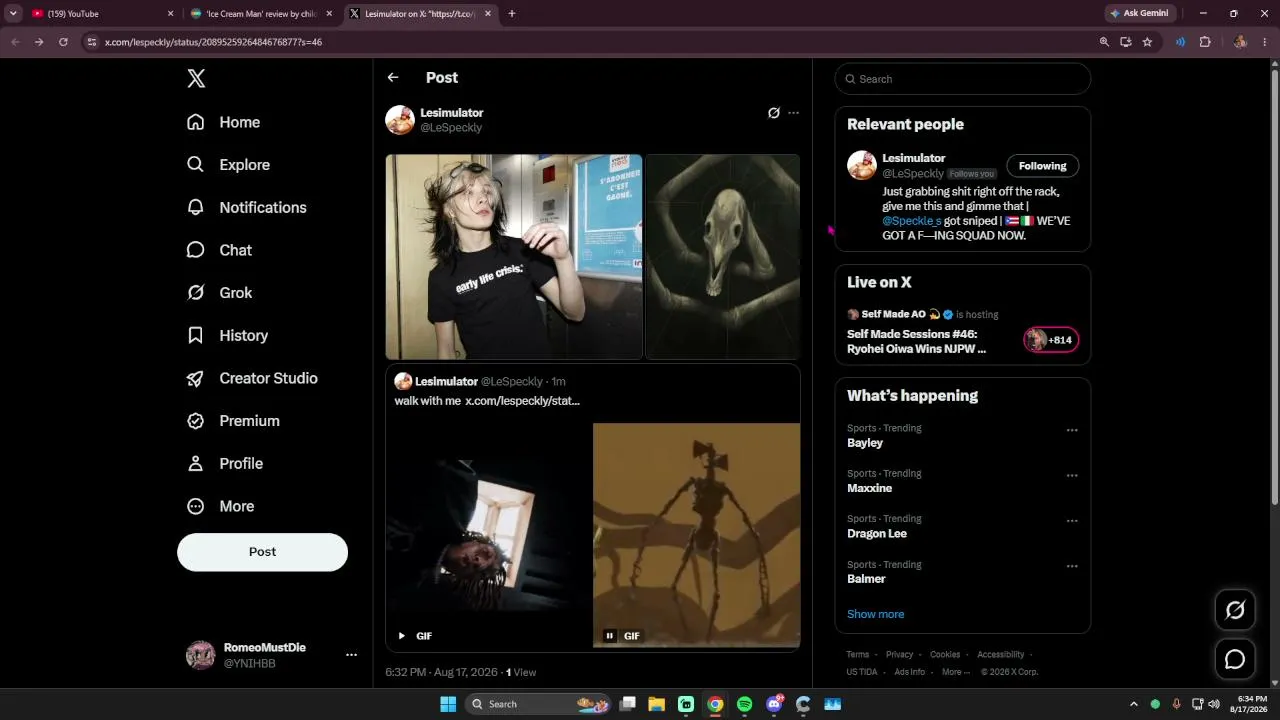Open more options for Balmer trend
Screen dimensions: 1280x720
pos(1072,566)
